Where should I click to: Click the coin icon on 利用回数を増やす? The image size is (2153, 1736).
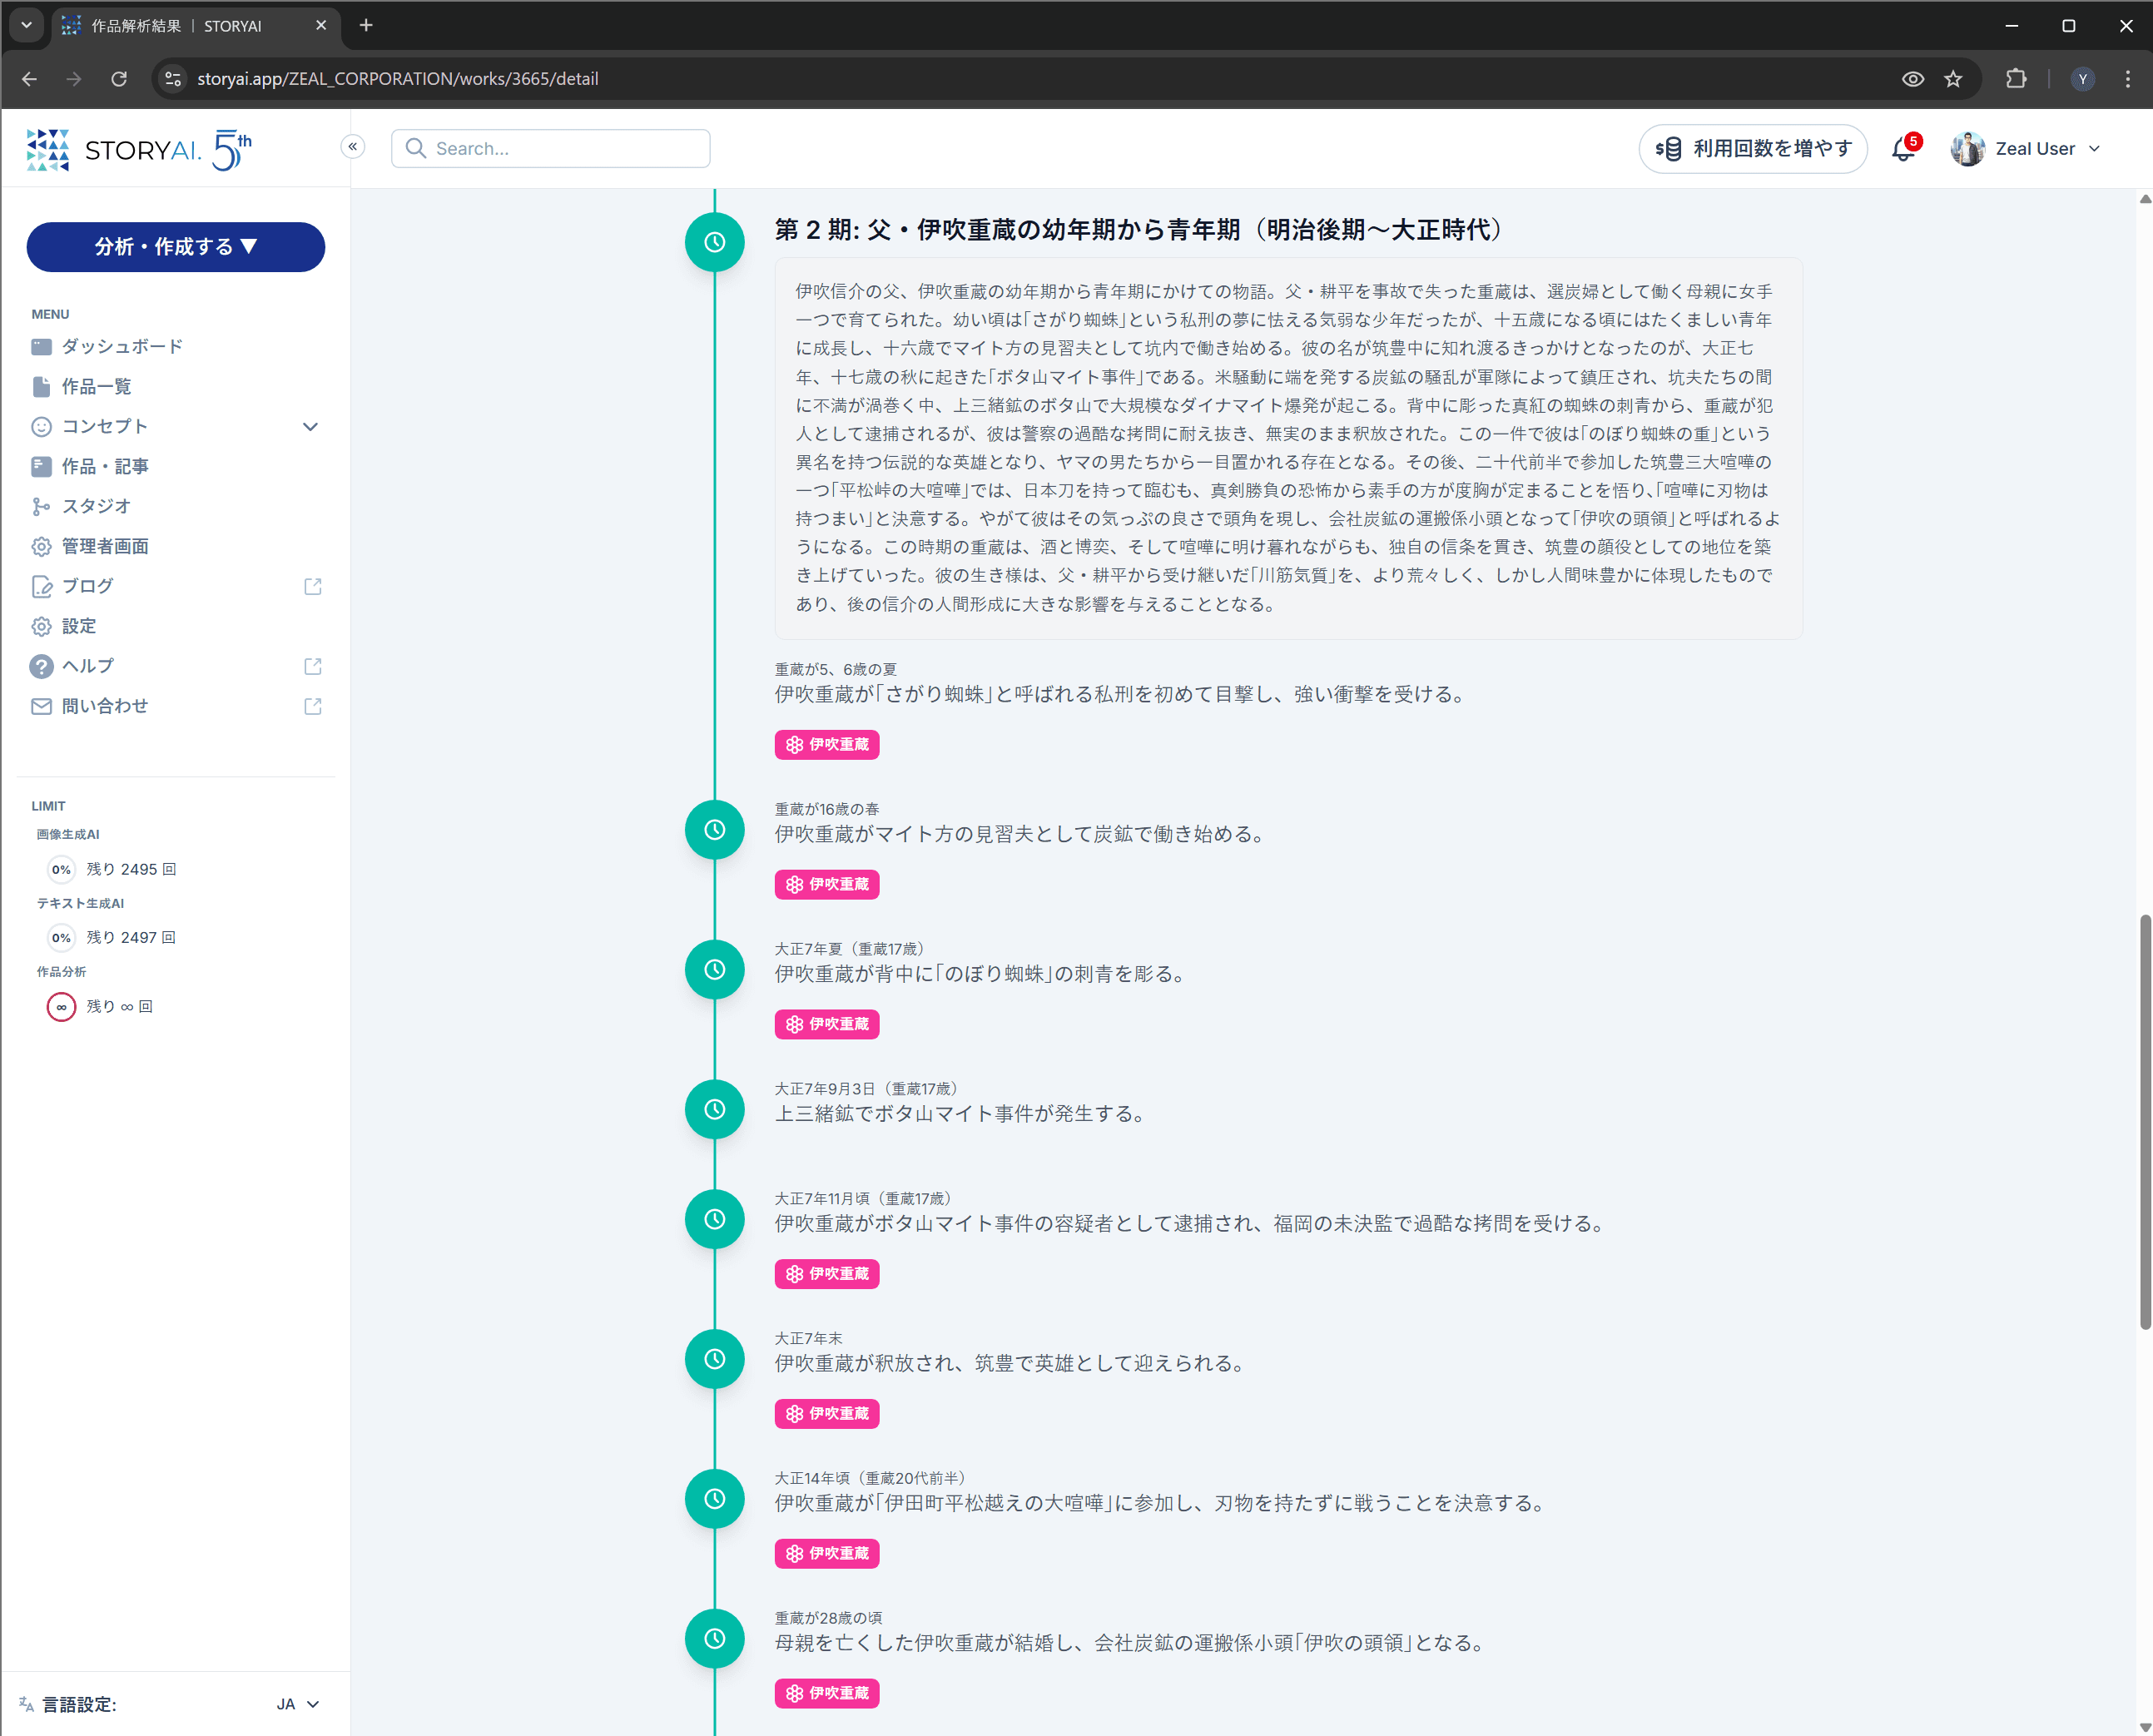point(1668,149)
